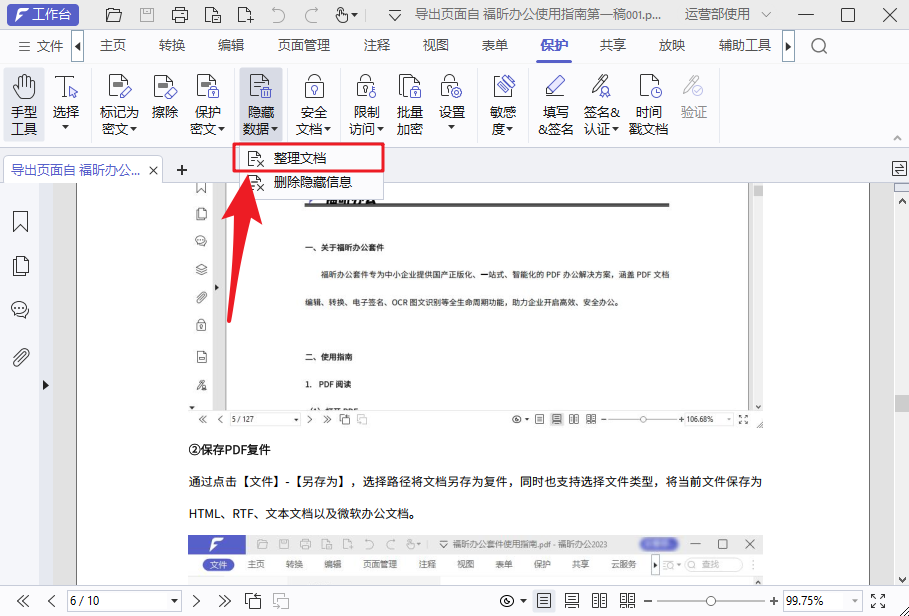Open a new document tab with plus button
The width and height of the screenshot is (909, 616).
[182, 169]
